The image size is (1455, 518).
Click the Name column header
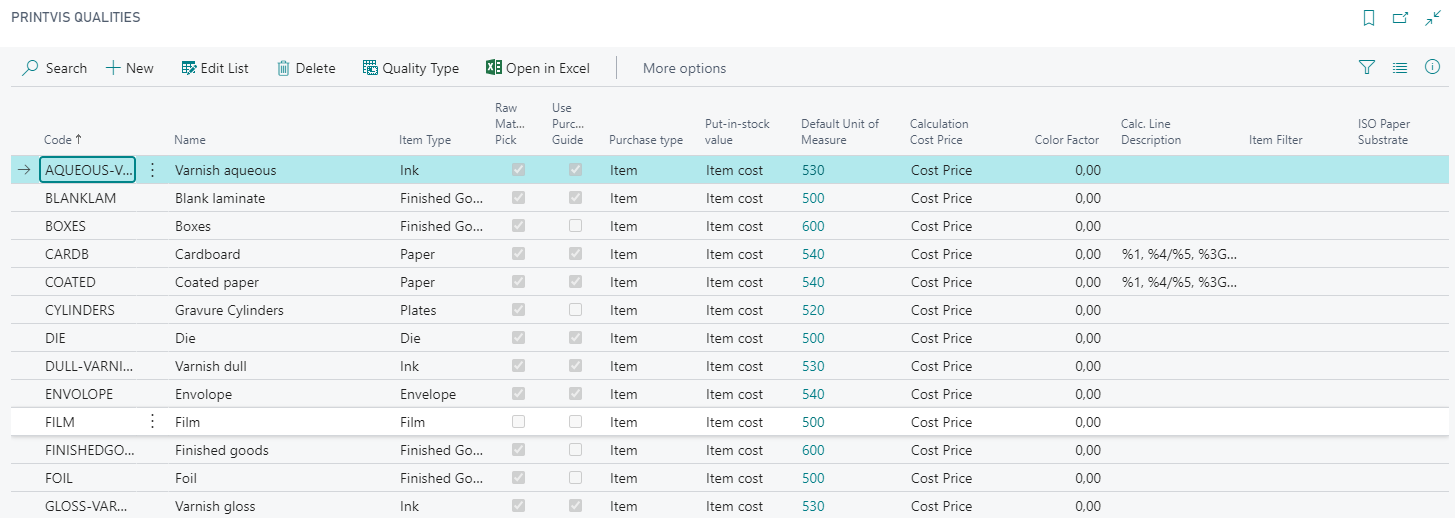click(190, 140)
